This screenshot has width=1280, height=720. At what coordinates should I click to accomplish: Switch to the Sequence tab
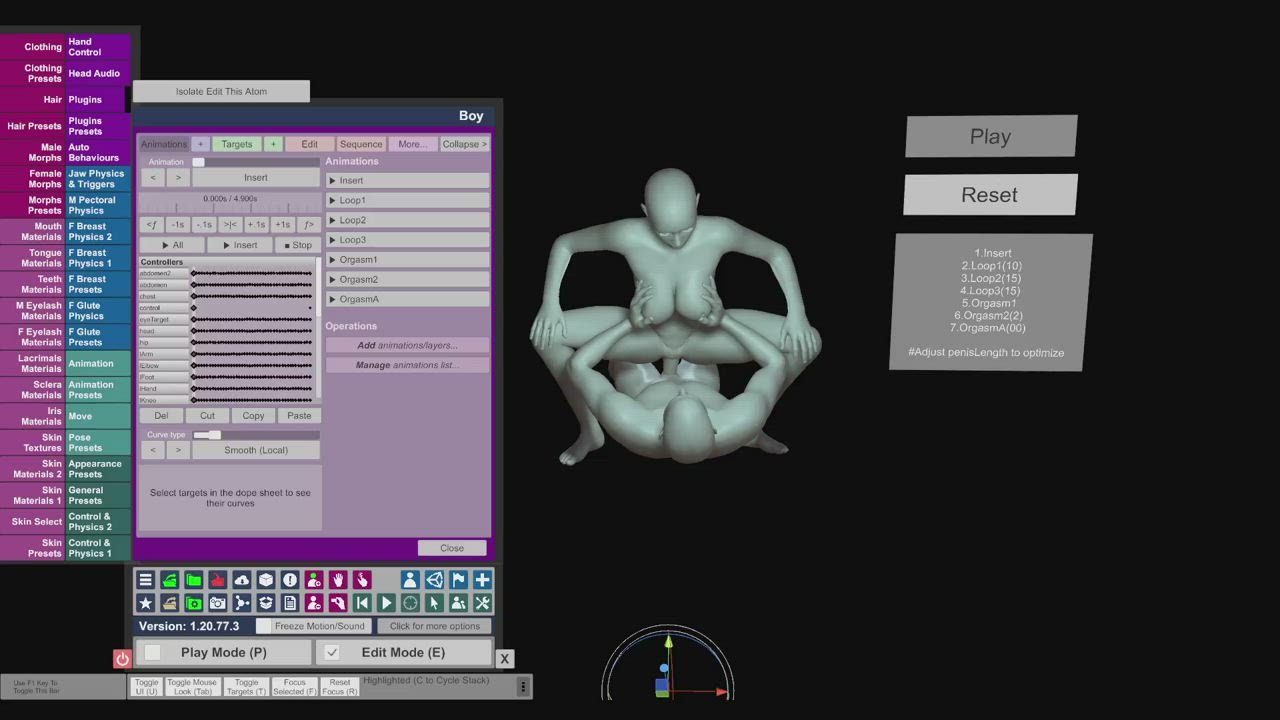click(x=361, y=144)
